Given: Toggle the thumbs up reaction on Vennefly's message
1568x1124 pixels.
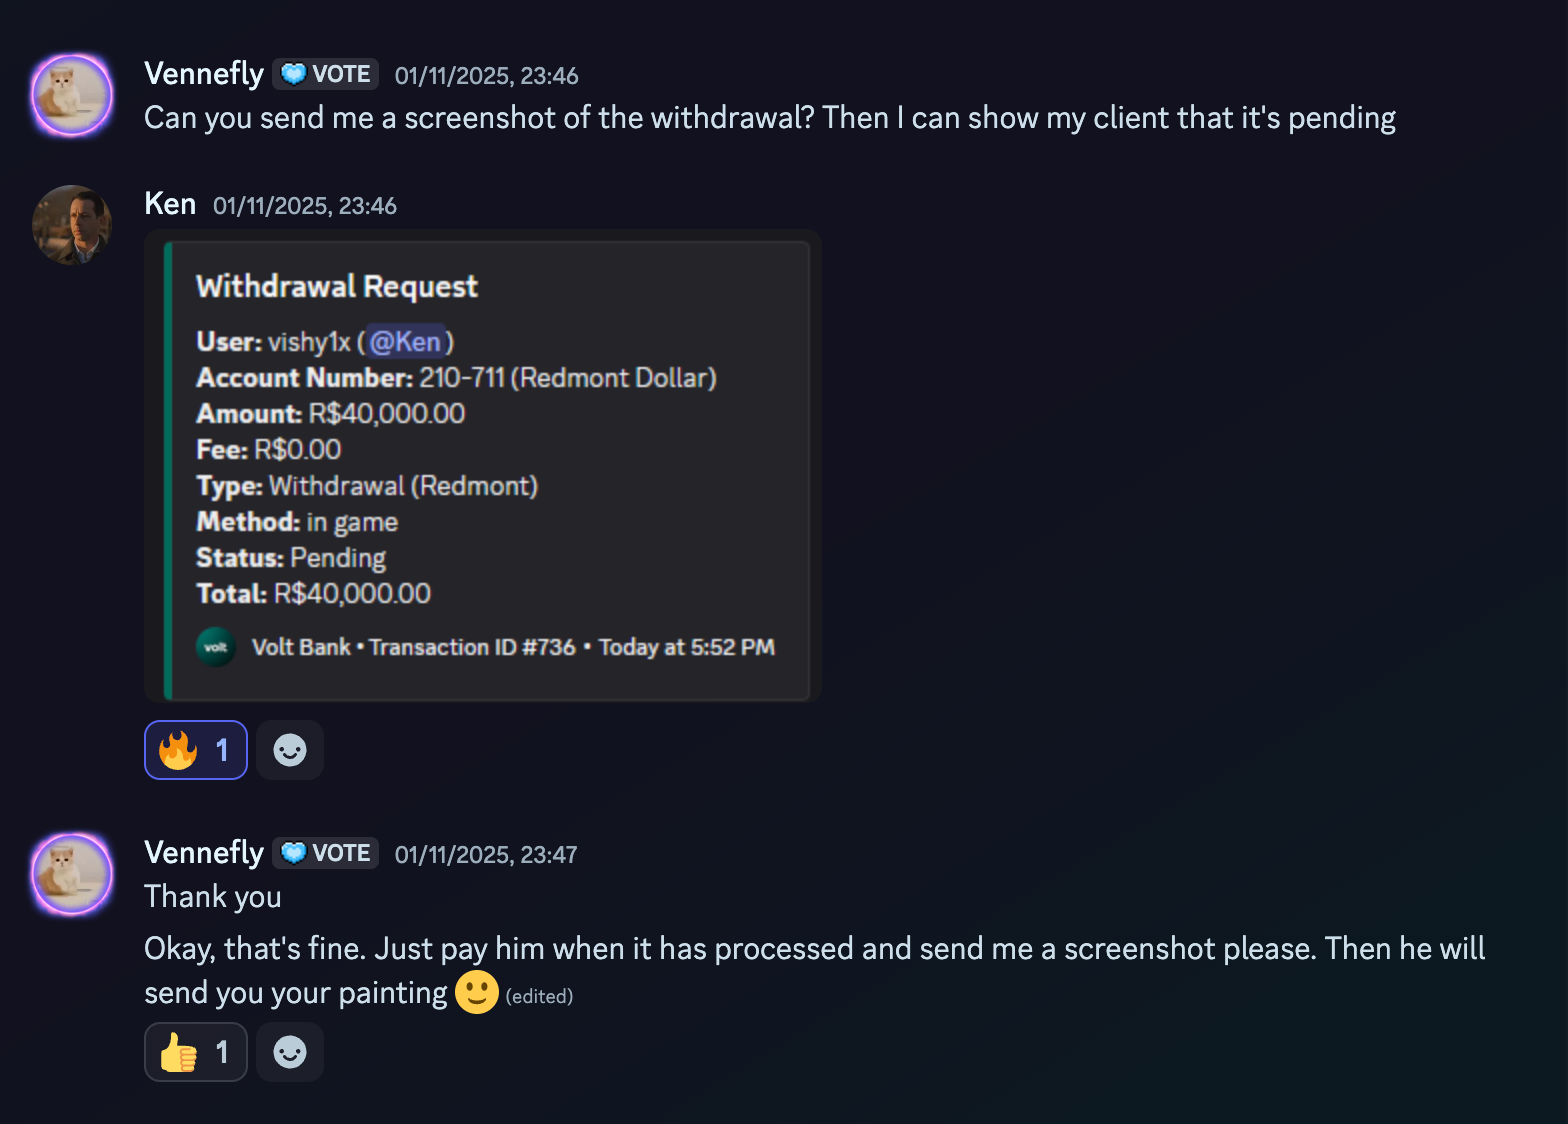Looking at the screenshot, I should click(x=195, y=1051).
